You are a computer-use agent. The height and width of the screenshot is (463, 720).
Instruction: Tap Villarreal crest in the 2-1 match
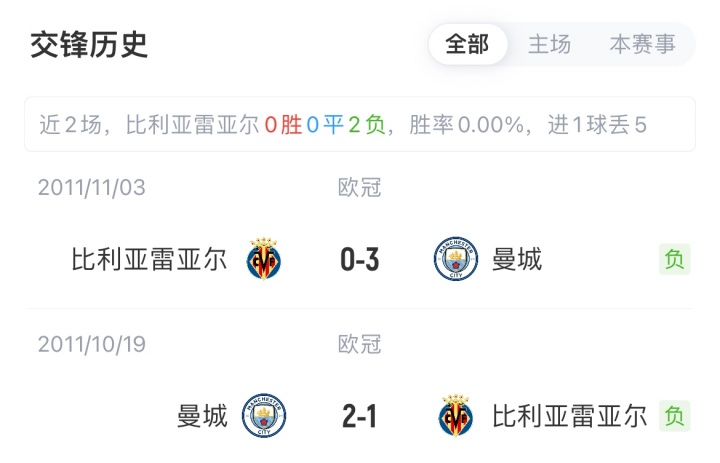456,415
